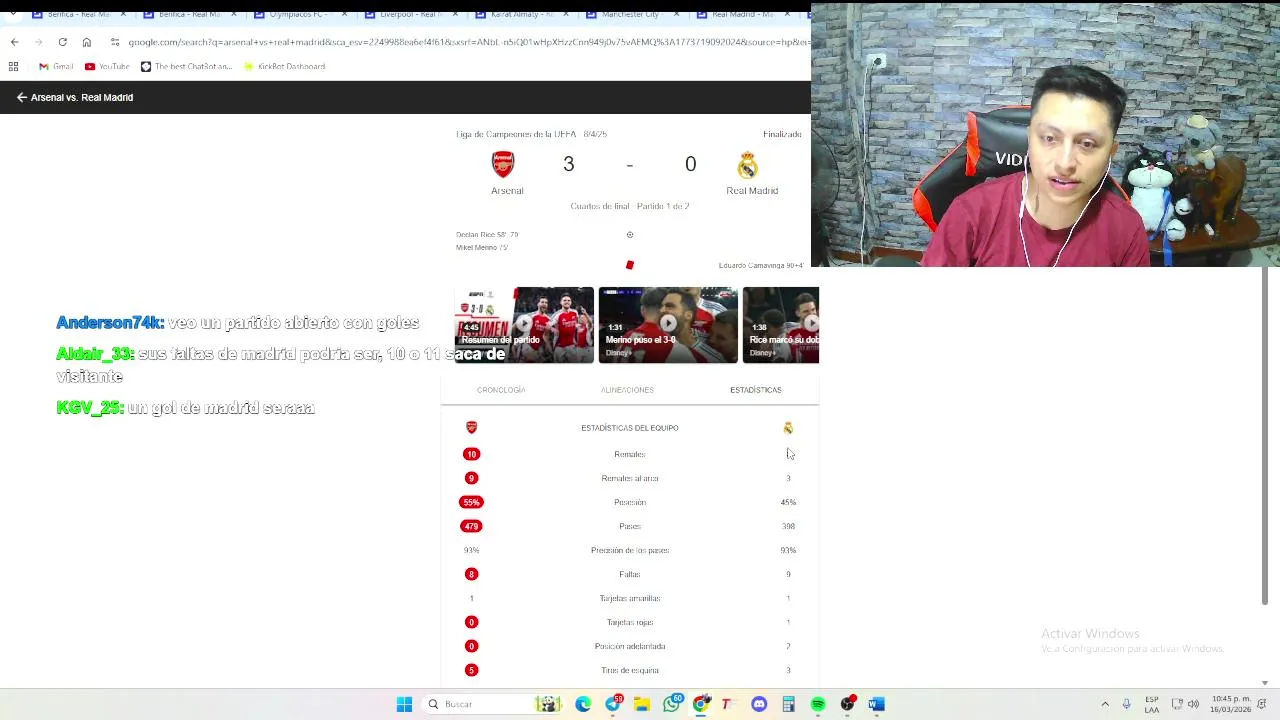
Task: Open Microsoft Edge from taskbar
Action: 583,704
